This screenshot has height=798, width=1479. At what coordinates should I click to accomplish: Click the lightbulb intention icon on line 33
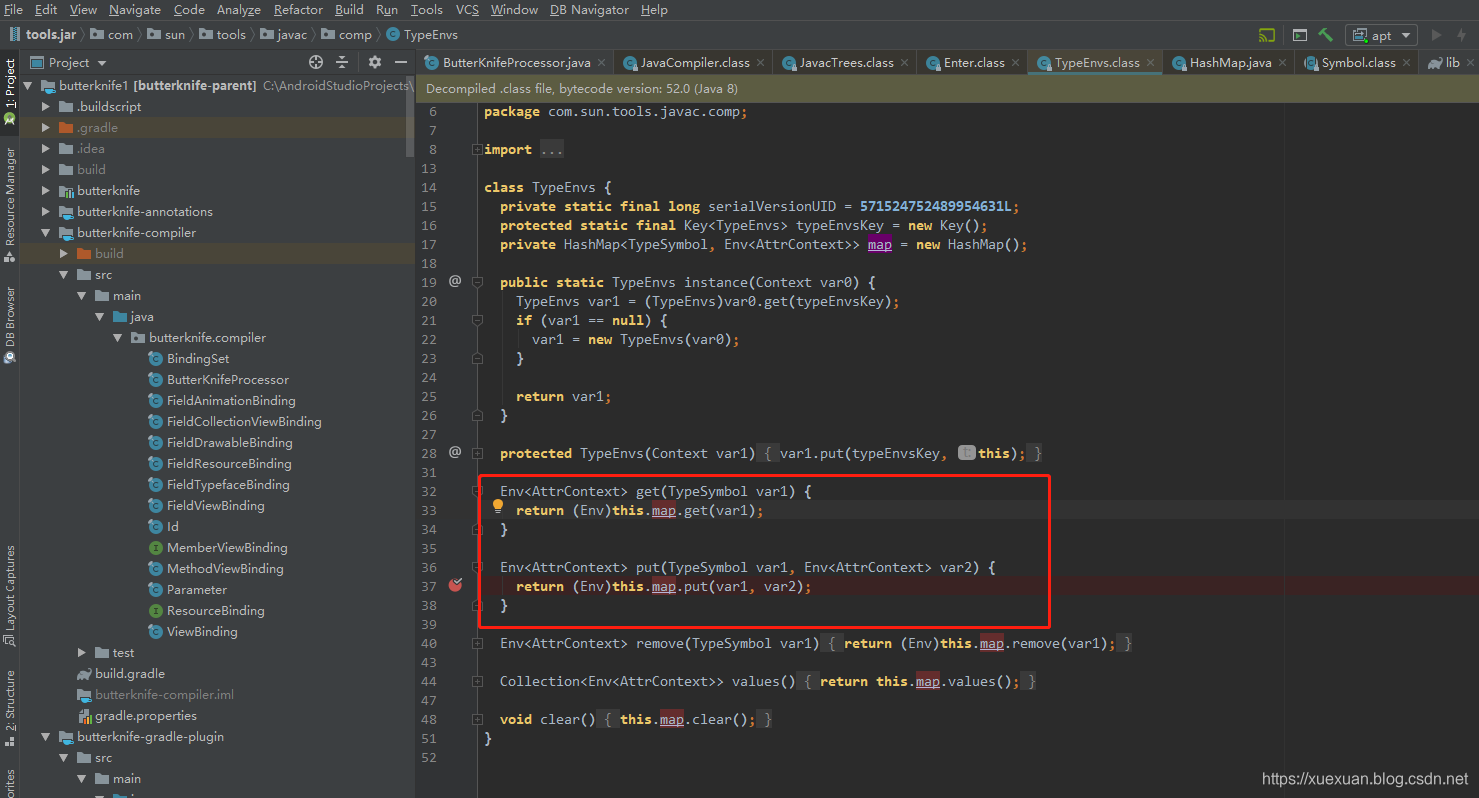pyautogui.click(x=497, y=507)
